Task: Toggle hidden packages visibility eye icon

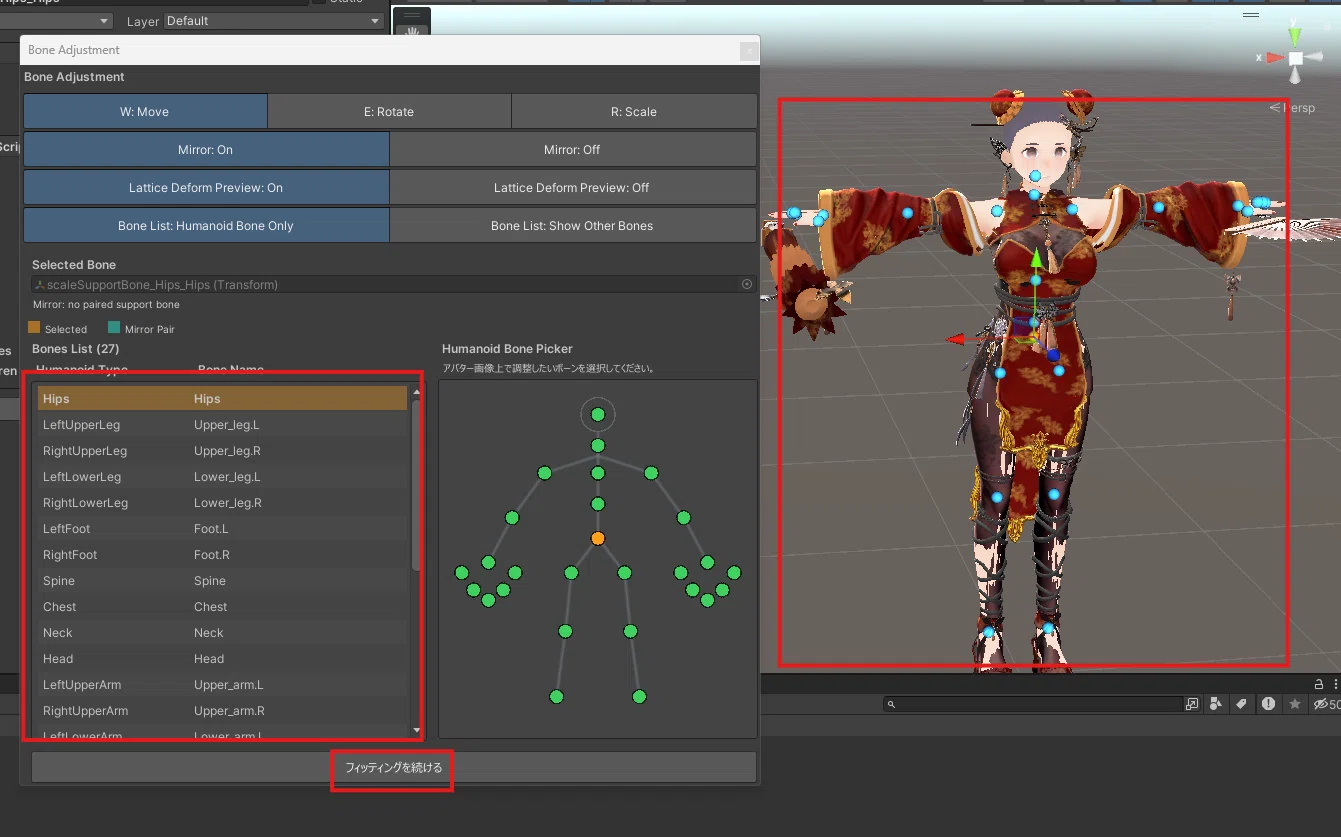Action: (1320, 704)
